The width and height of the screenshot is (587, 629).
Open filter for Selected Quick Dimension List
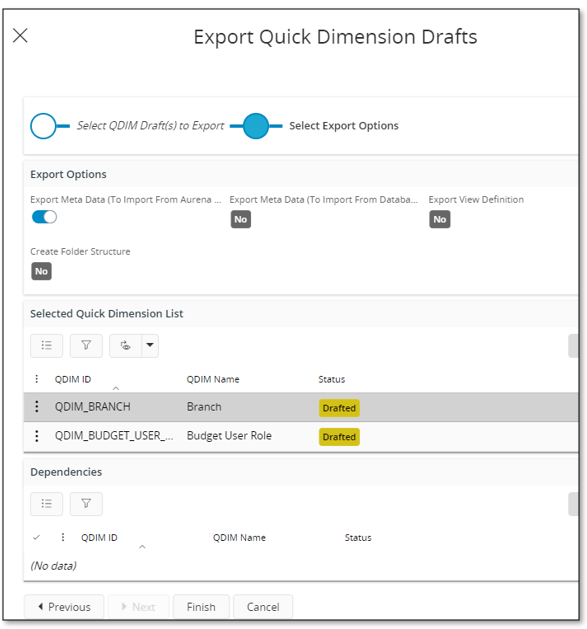click(86, 345)
